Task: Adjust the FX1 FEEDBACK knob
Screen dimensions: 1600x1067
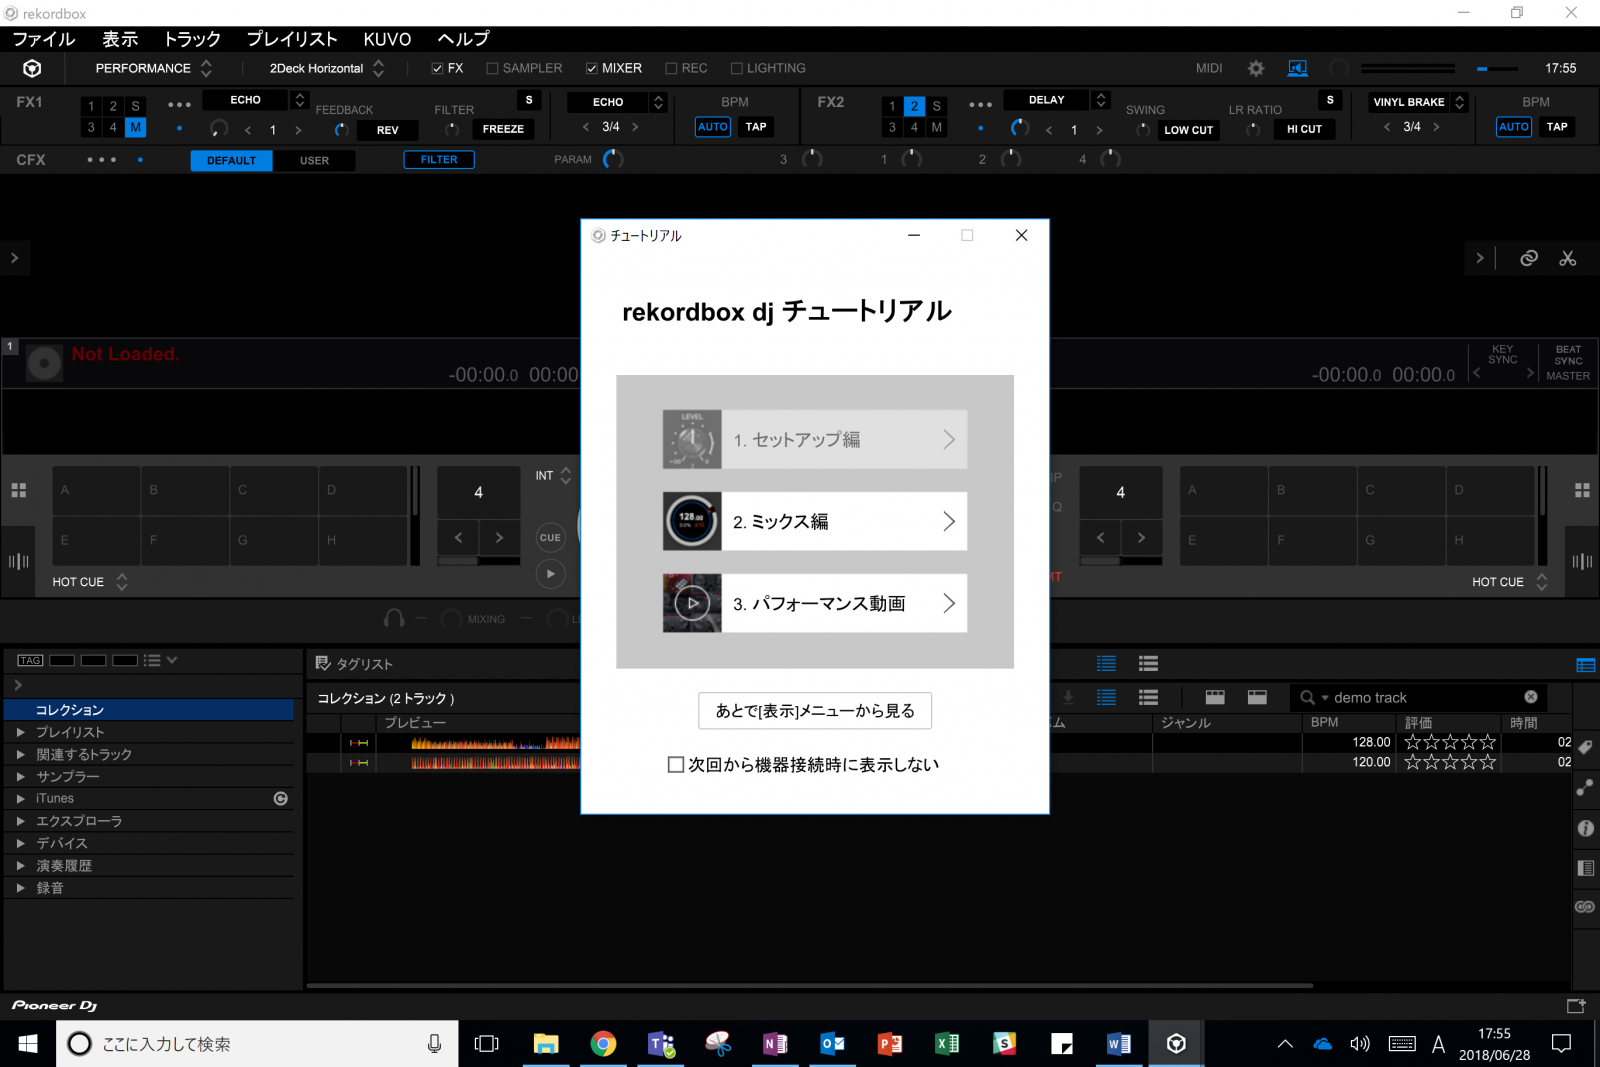Action: click(x=341, y=130)
